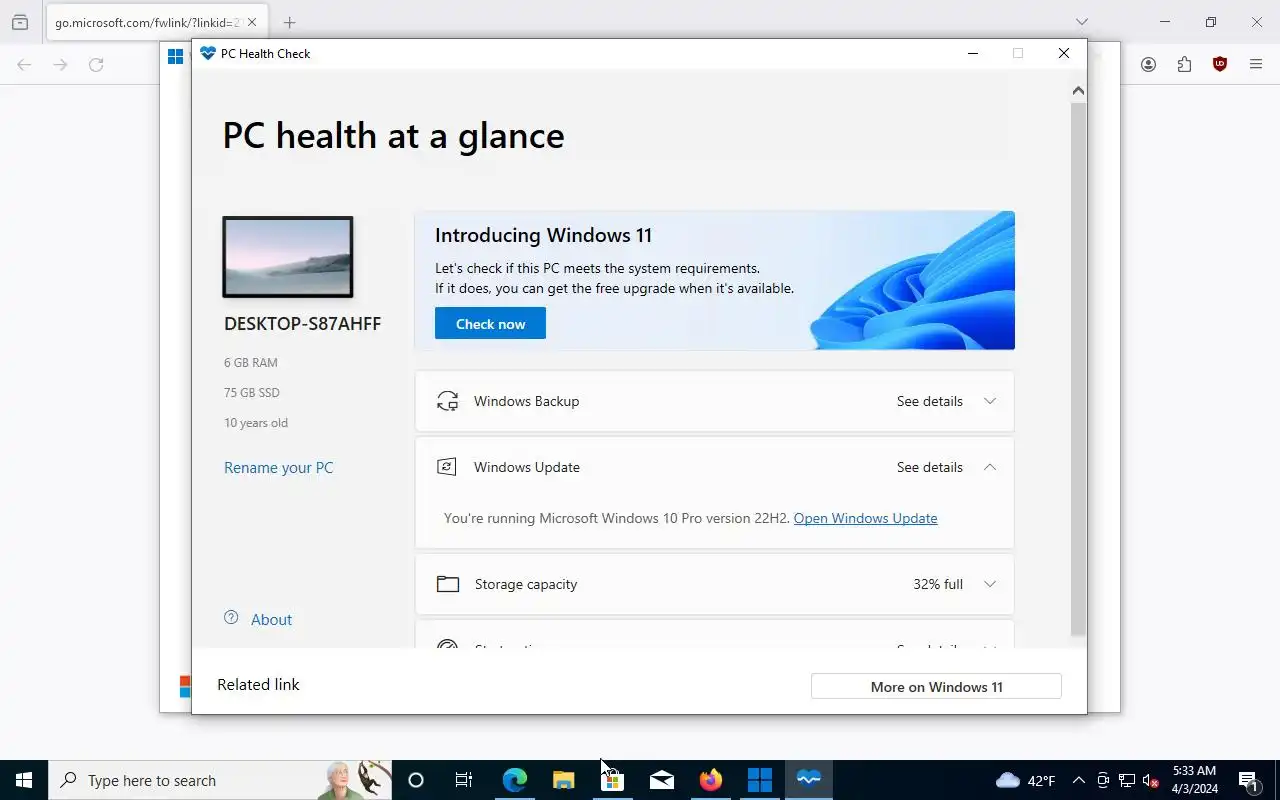Open the notification center icon
Viewport: 1280px width, 800px height.
1248,780
